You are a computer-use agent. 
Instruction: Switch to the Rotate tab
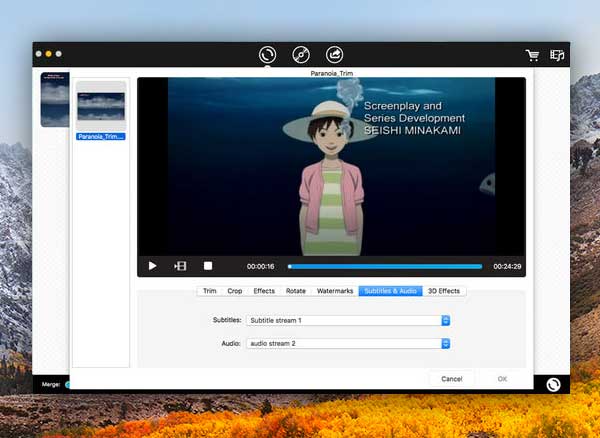click(296, 291)
